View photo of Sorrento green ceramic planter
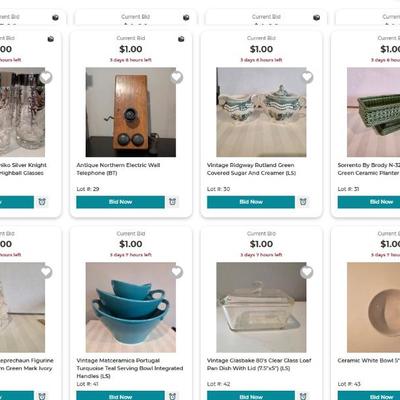The height and width of the screenshot is (400, 400). pyautogui.click(x=373, y=112)
